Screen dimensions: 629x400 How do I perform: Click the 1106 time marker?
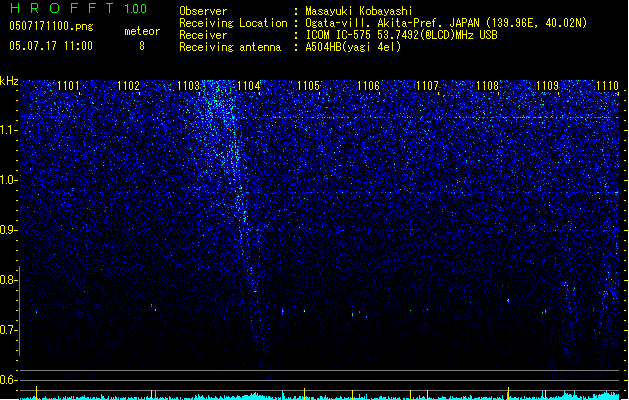click(368, 85)
